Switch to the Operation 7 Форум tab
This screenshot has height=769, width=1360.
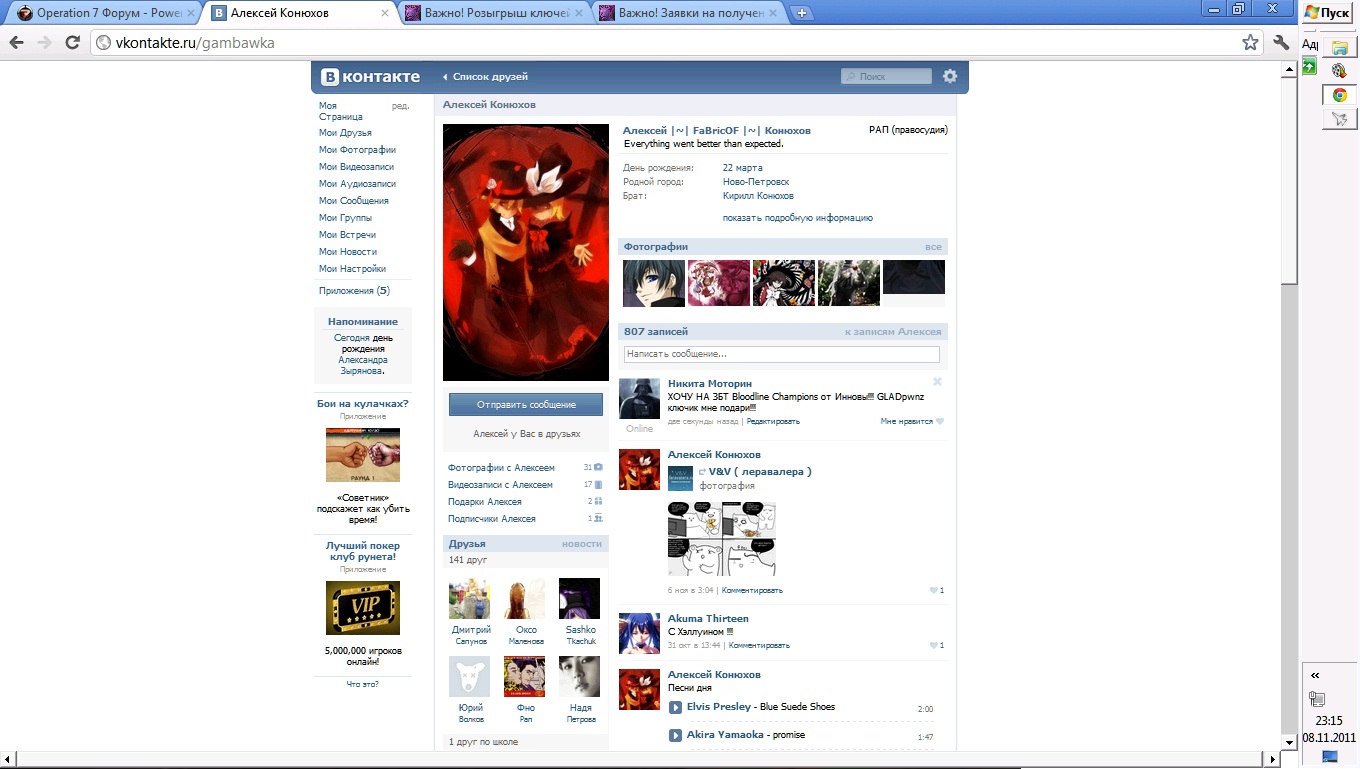[x=105, y=13]
